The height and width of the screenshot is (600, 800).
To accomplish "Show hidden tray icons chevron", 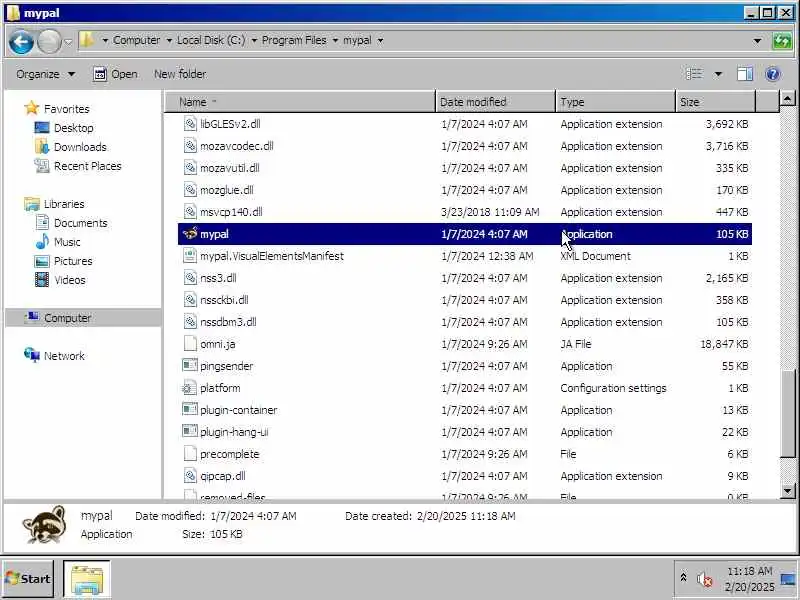I will click(683, 577).
